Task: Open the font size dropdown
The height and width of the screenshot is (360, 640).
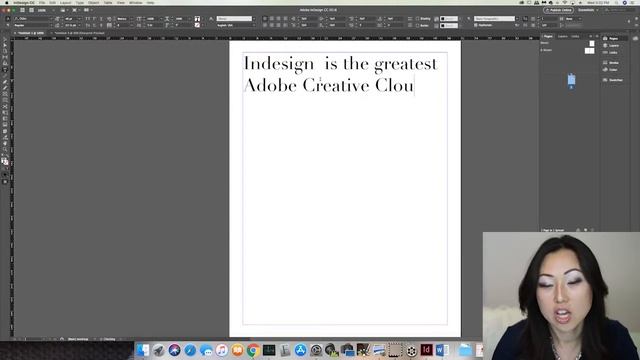Action: tap(79, 19)
